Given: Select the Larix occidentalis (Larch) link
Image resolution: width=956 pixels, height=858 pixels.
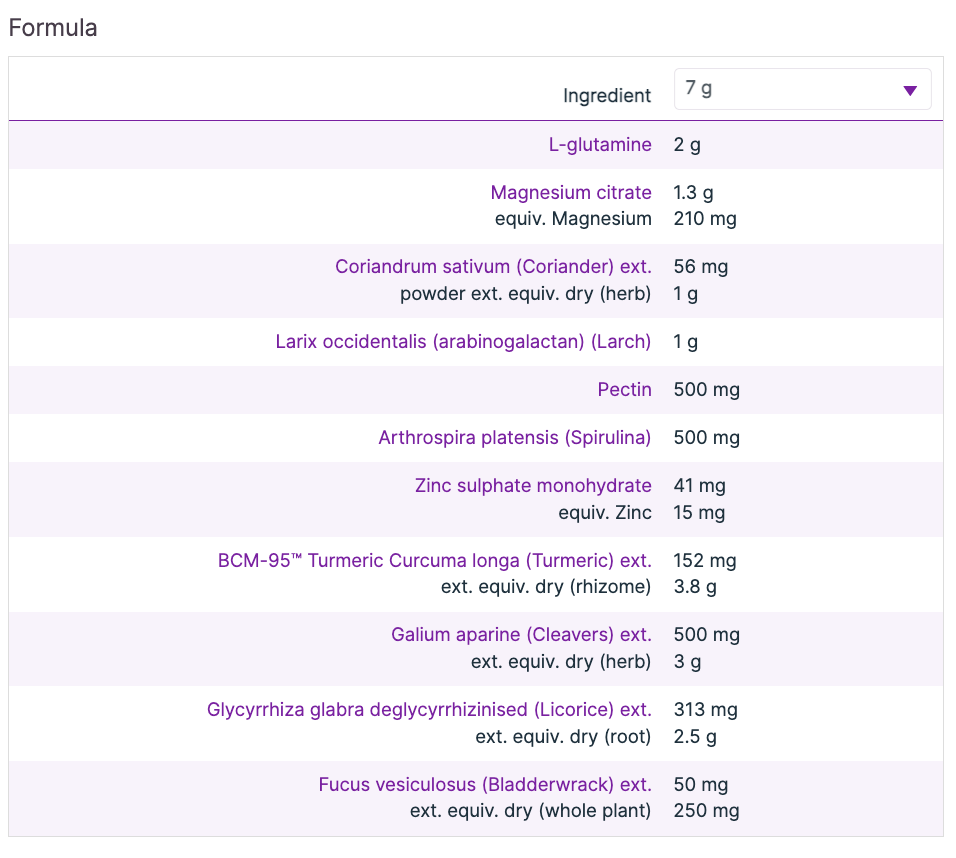Looking at the screenshot, I should (463, 342).
